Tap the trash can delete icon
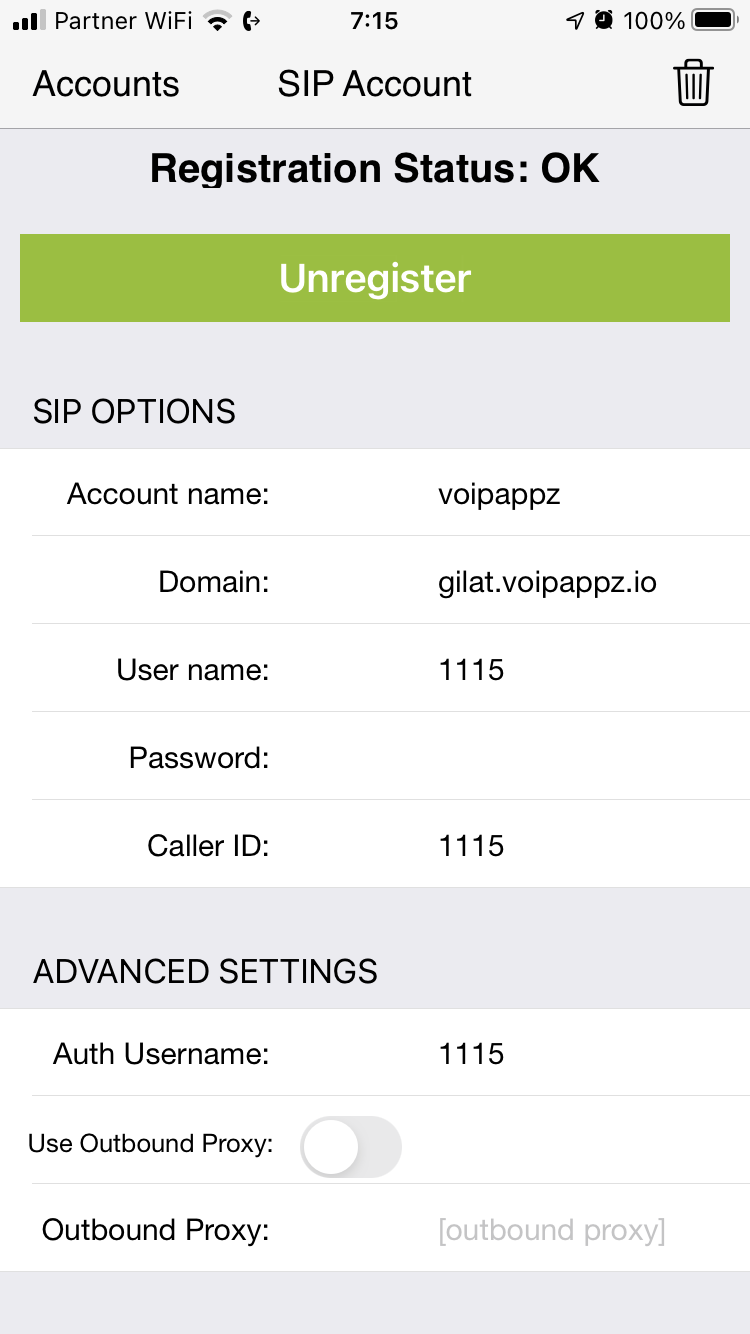The height and width of the screenshot is (1334, 750). (x=693, y=83)
